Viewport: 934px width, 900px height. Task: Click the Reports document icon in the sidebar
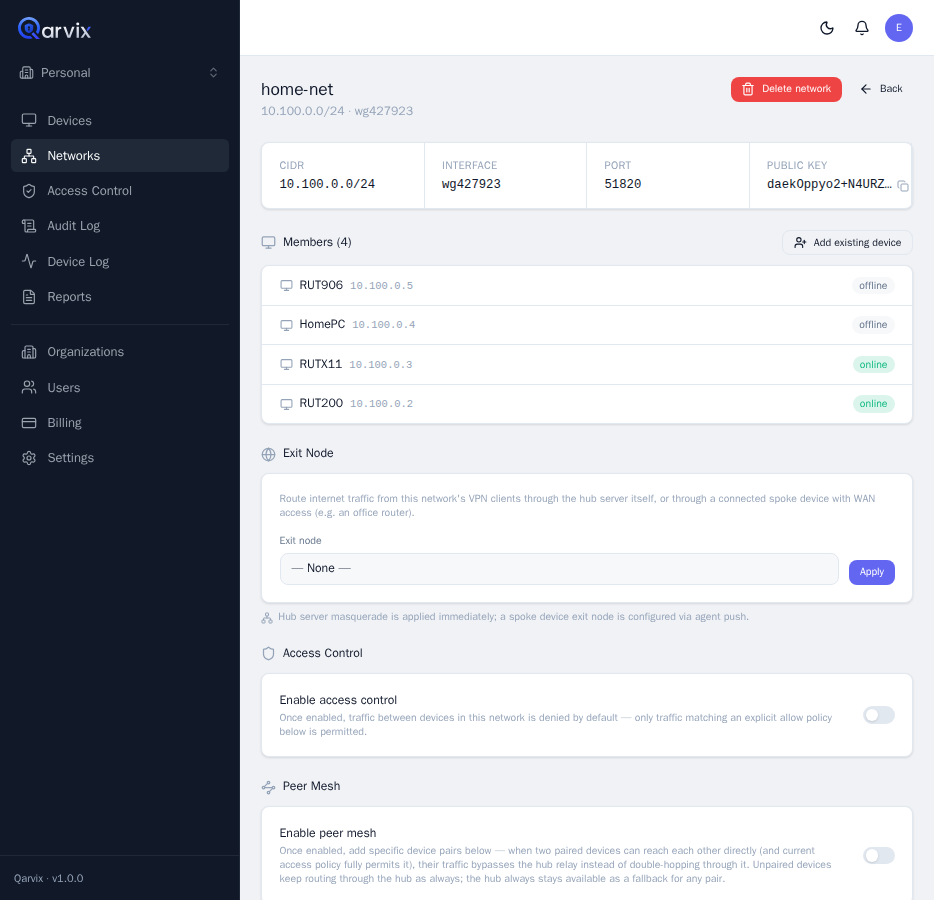(29, 297)
